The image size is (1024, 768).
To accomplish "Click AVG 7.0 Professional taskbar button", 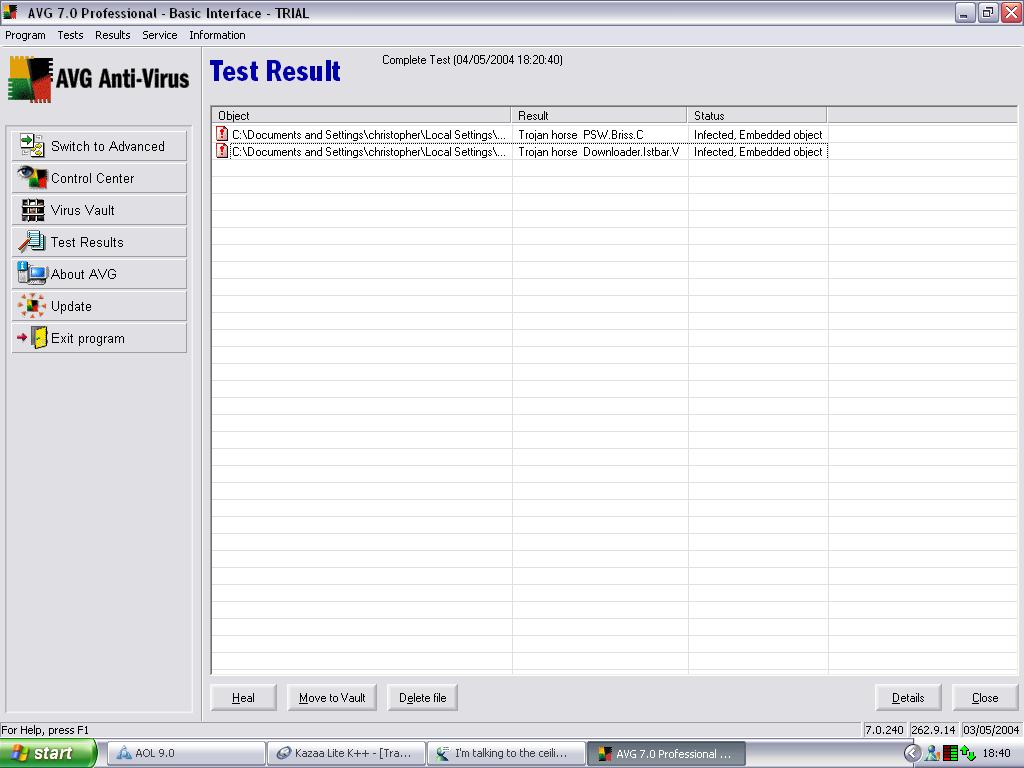I will [666, 754].
